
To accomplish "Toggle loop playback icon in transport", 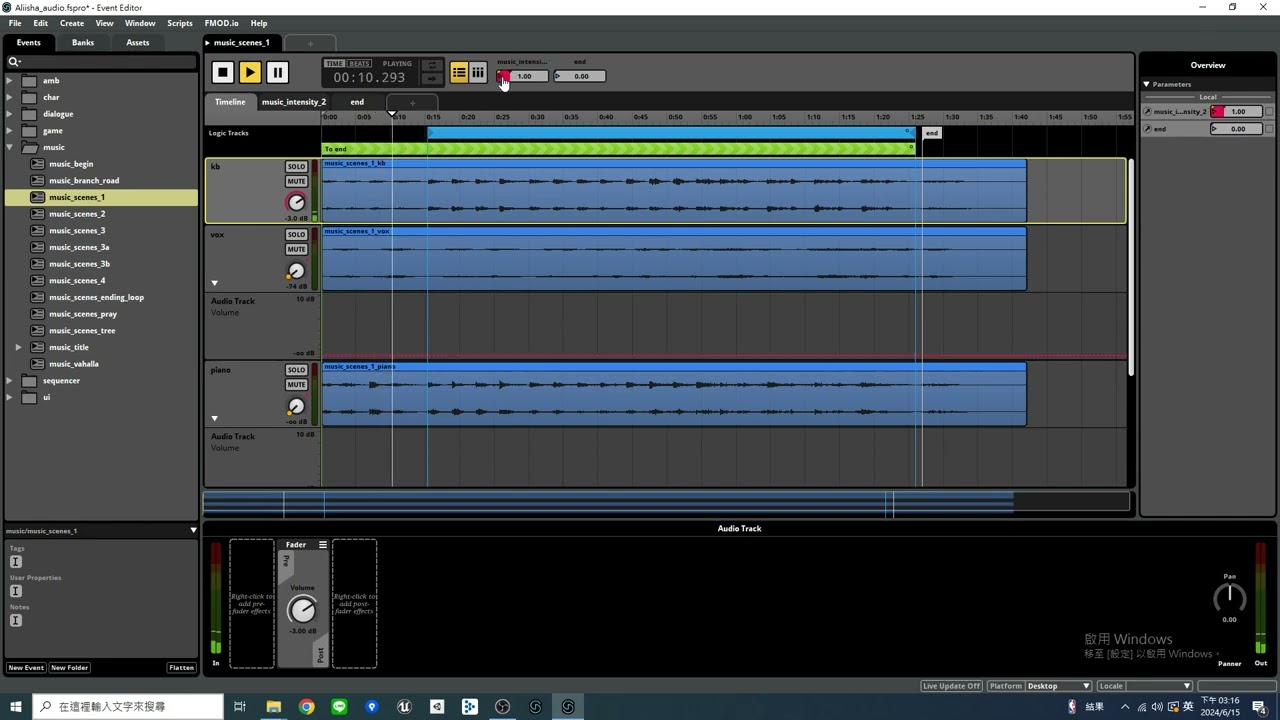I will [x=431, y=66].
